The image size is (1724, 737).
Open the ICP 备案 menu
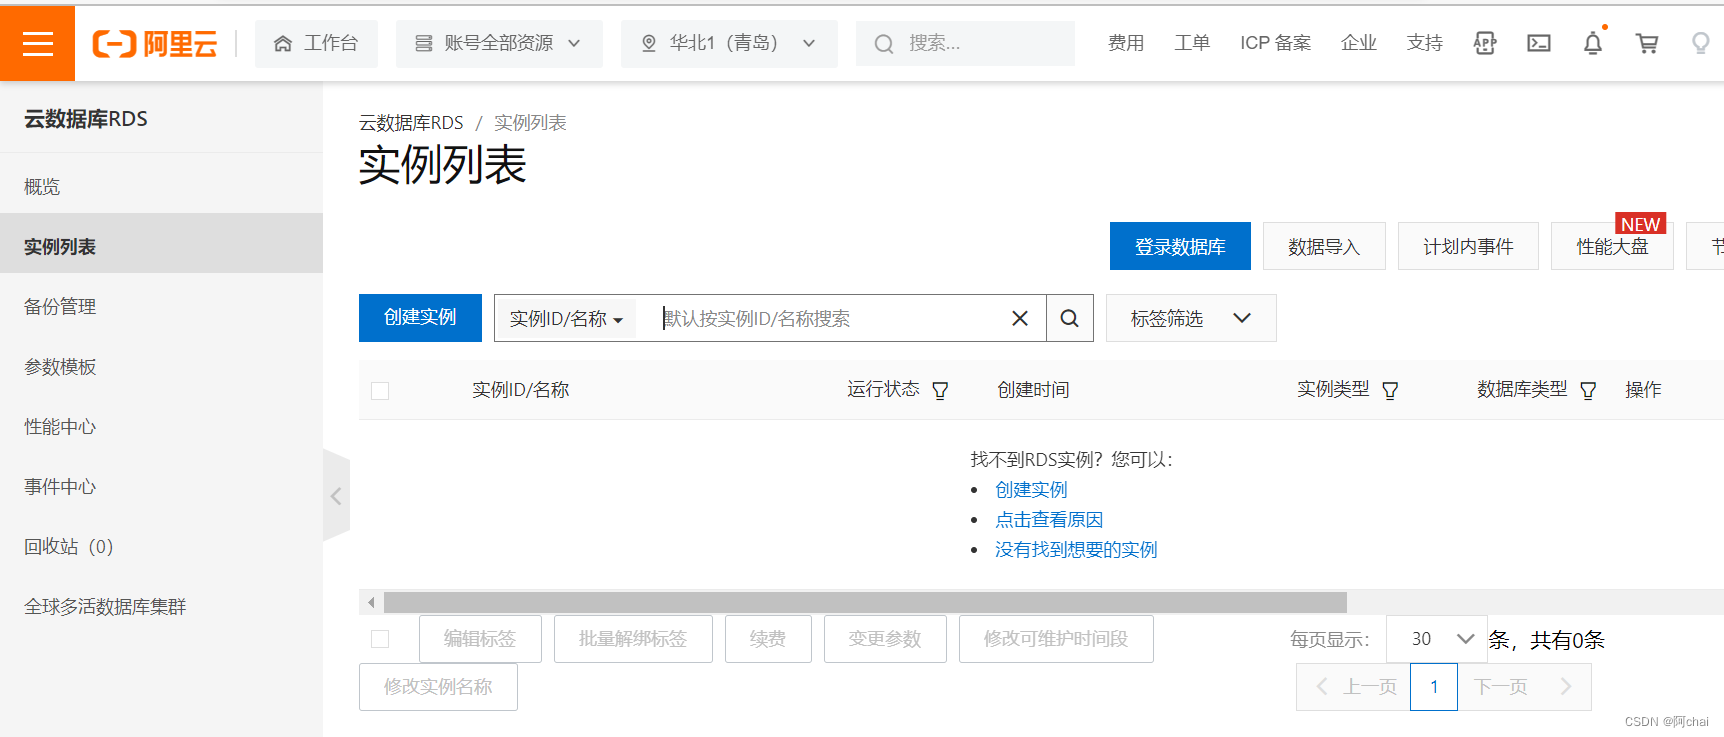coord(1275,43)
